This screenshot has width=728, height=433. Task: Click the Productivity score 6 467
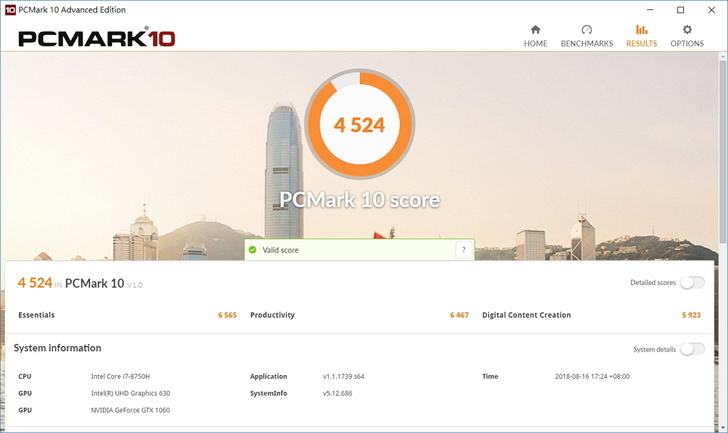click(459, 315)
